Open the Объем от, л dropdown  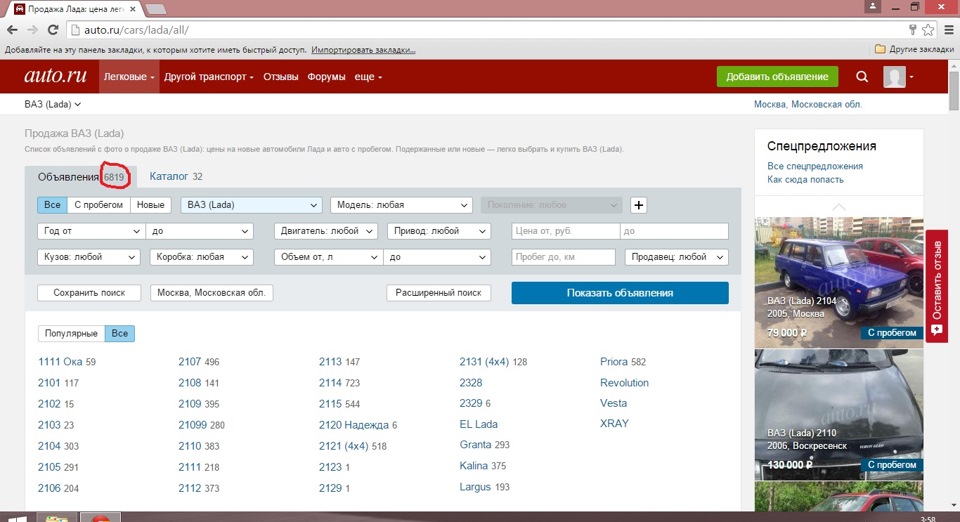coord(328,257)
